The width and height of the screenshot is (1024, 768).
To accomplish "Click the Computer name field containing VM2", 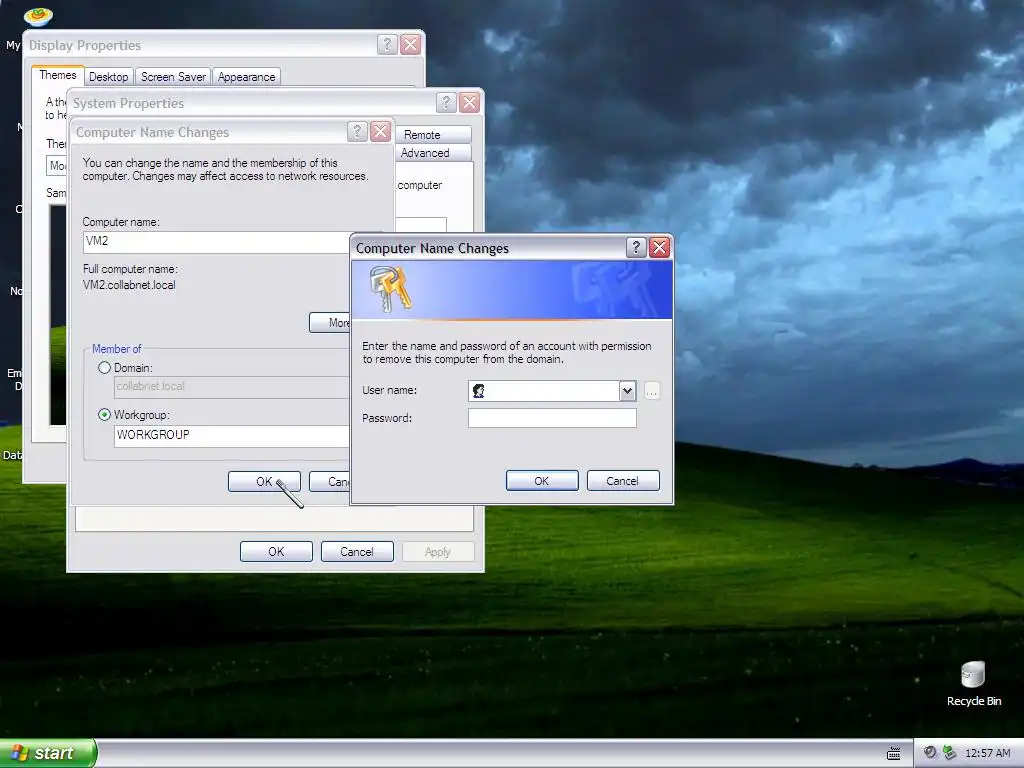I will pos(217,242).
